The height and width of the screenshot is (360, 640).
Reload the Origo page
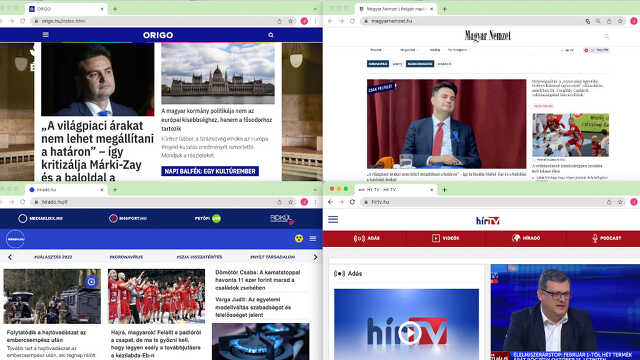[x=23, y=21]
